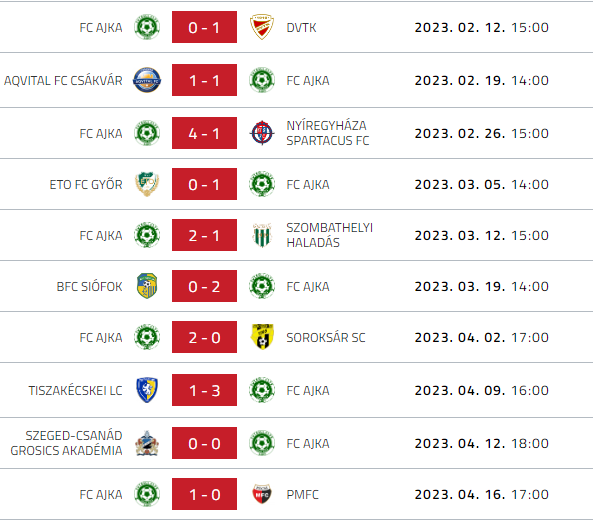Viewport: 593px width, 520px height.
Task: Click the PMFC club crest
Action: (x=262, y=494)
